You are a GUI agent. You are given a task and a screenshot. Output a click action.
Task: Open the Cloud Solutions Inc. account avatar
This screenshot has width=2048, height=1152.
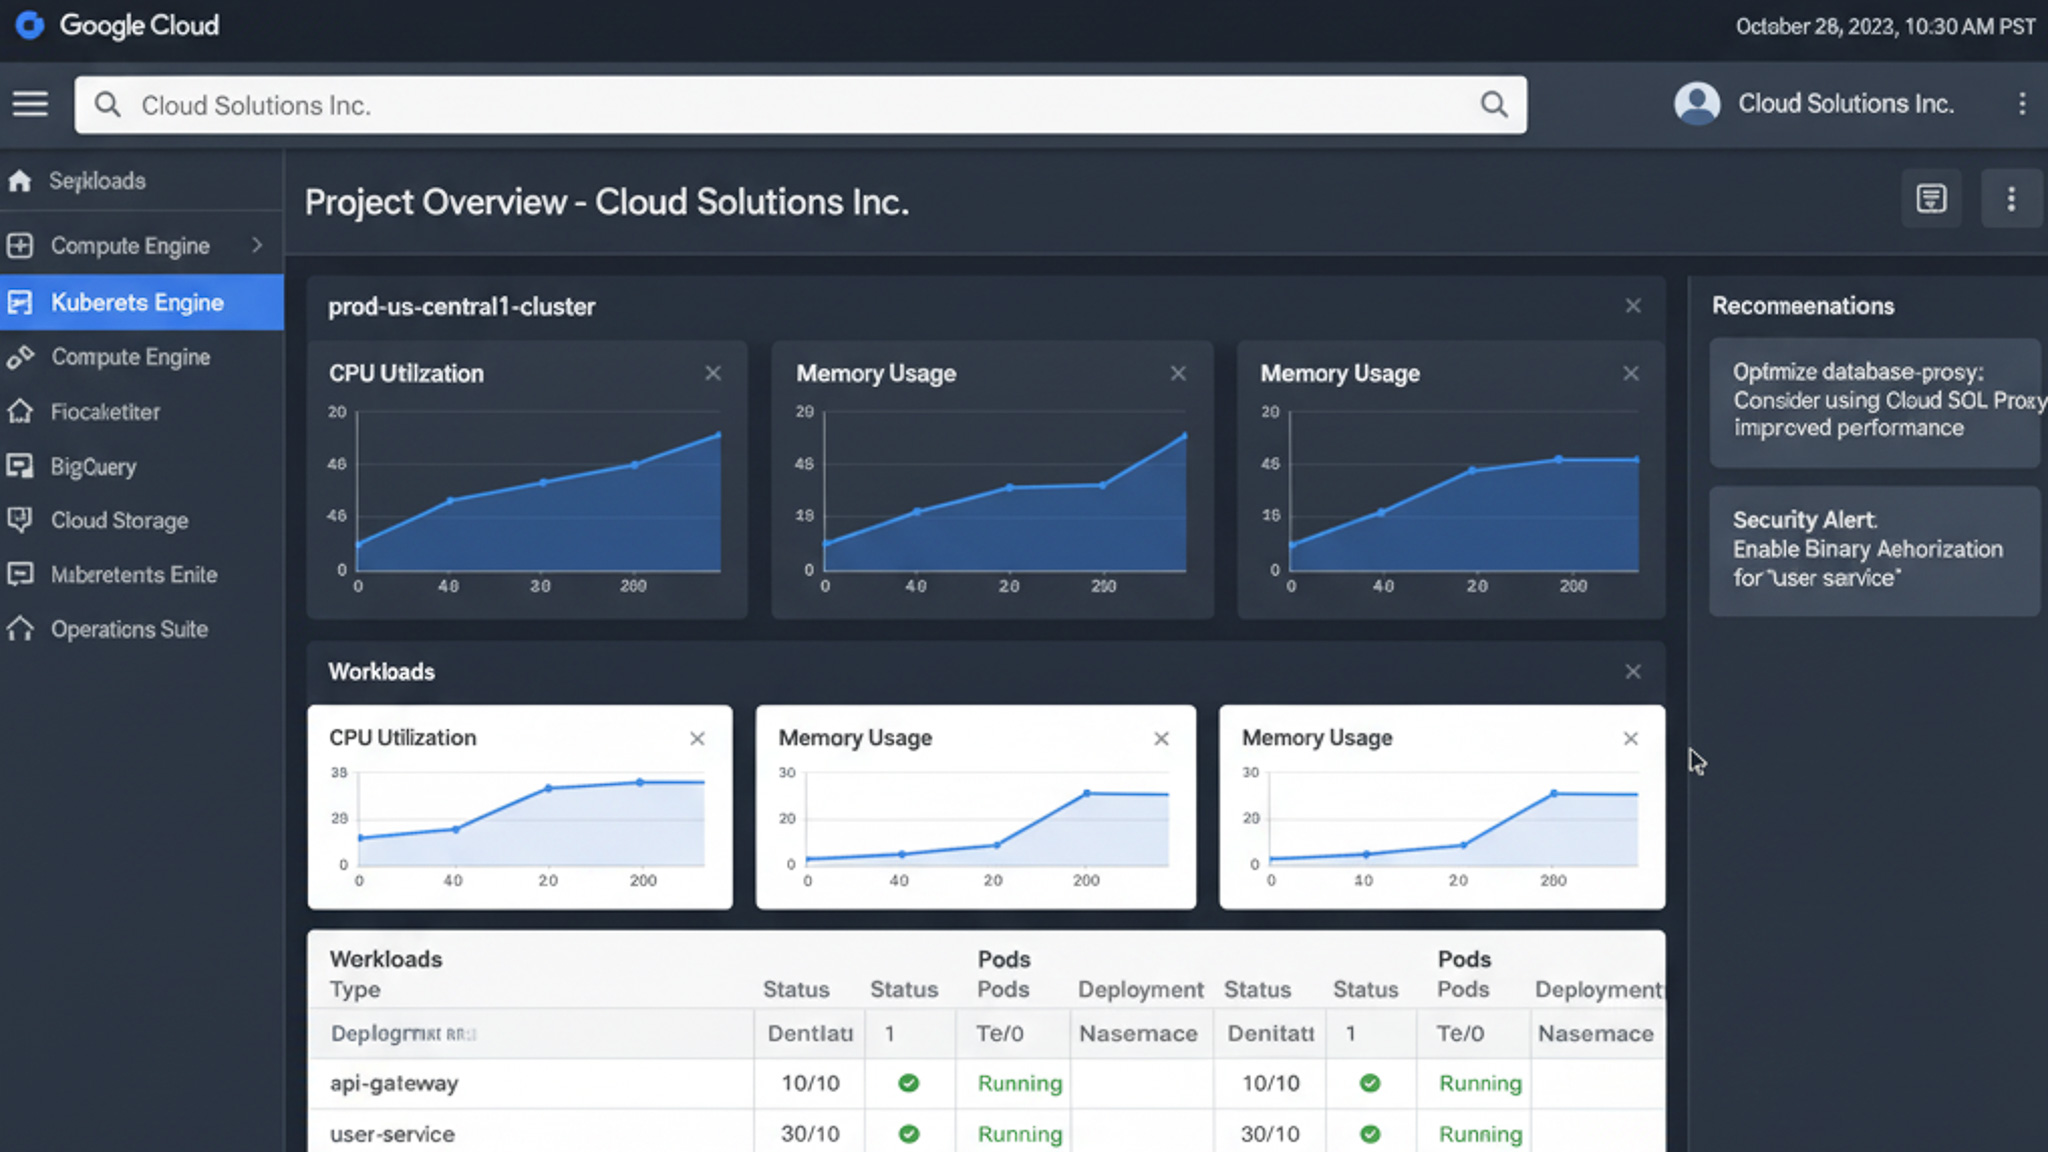tap(1697, 103)
